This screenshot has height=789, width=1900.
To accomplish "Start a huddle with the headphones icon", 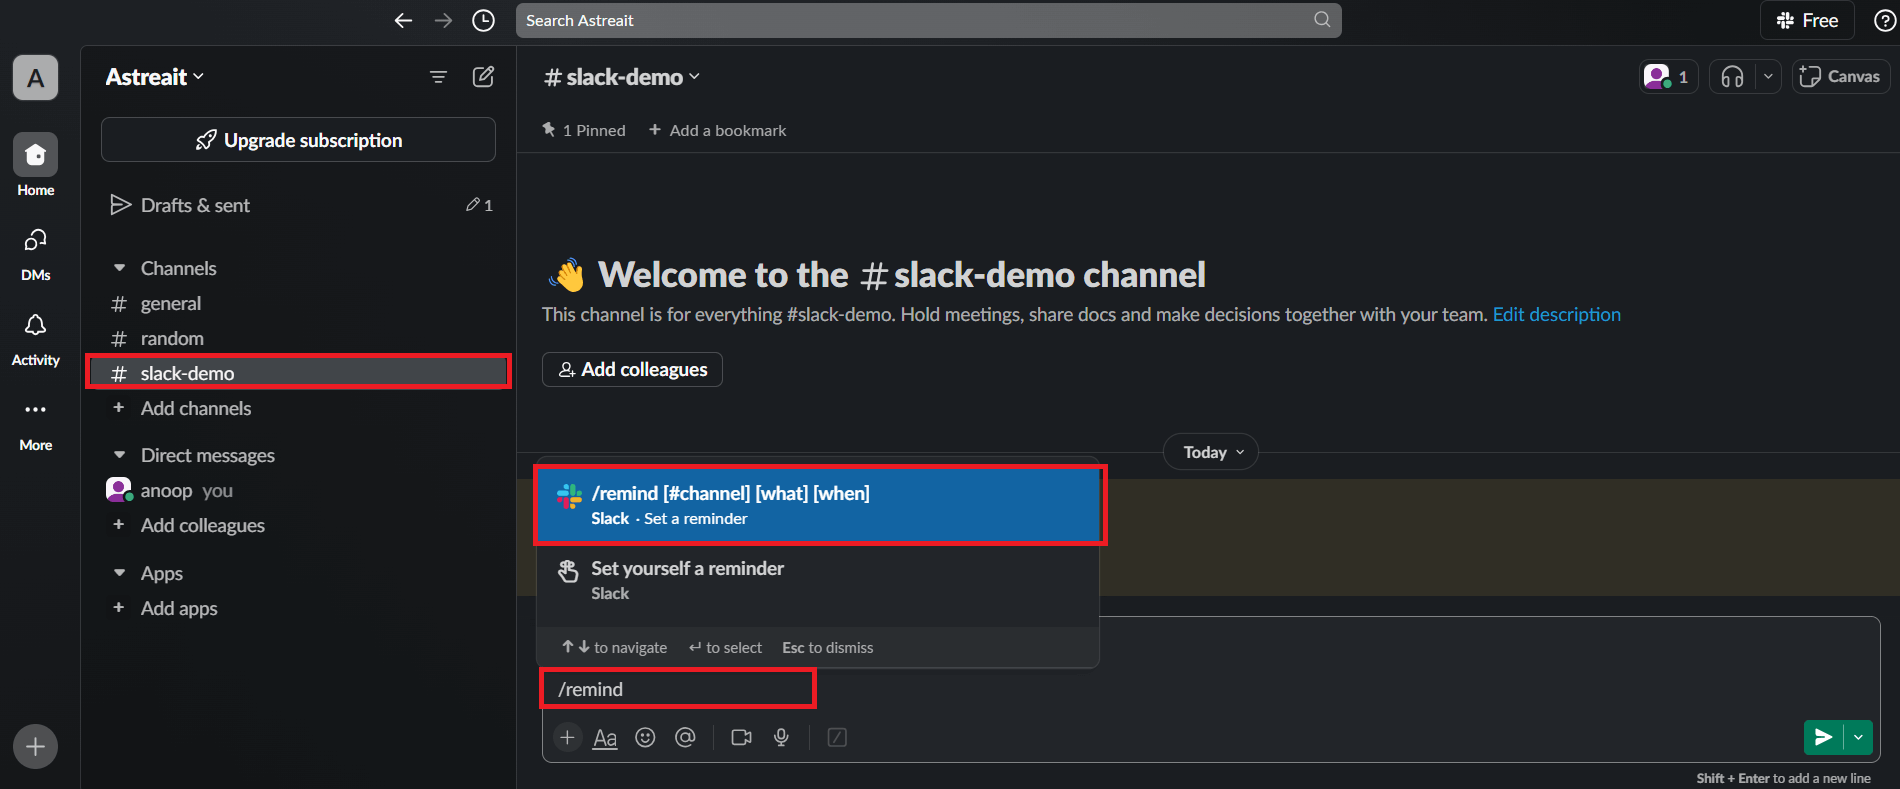I will [x=1733, y=77].
